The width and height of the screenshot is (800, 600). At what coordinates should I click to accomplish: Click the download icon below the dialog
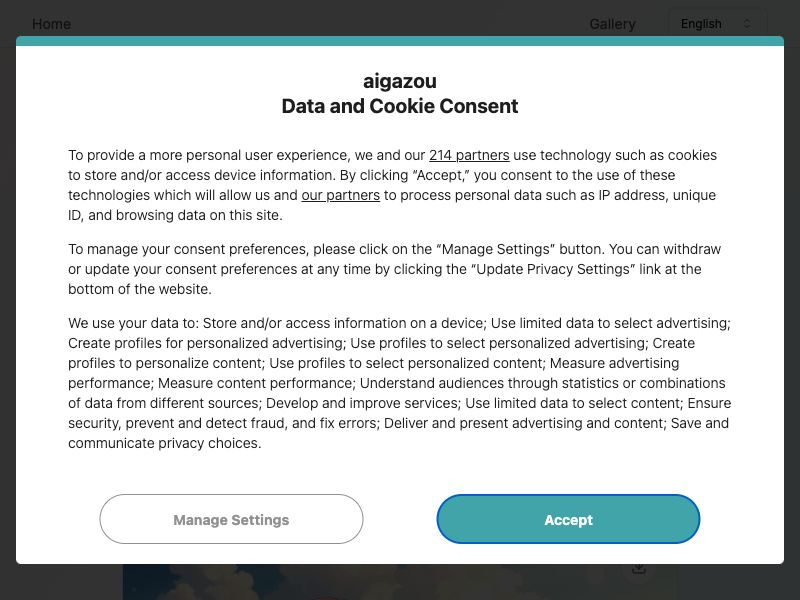coord(639,568)
